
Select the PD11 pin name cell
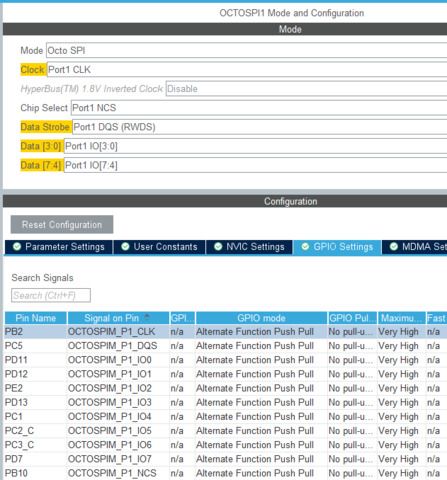tap(35, 360)
